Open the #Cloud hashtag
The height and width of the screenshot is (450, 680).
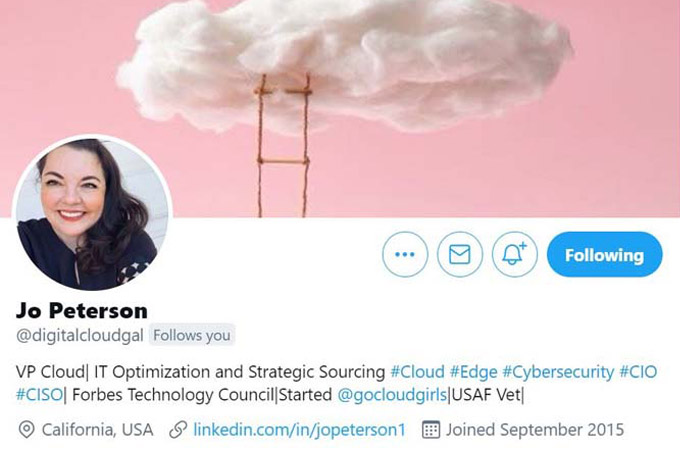(417, 372)
